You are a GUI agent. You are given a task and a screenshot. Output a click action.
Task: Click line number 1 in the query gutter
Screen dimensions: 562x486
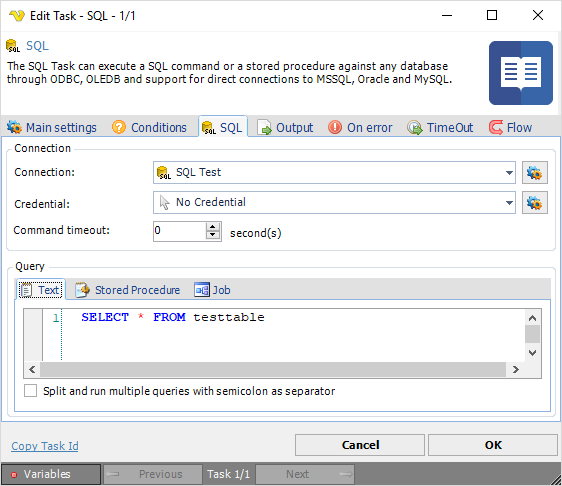click(x=56, y=318)
